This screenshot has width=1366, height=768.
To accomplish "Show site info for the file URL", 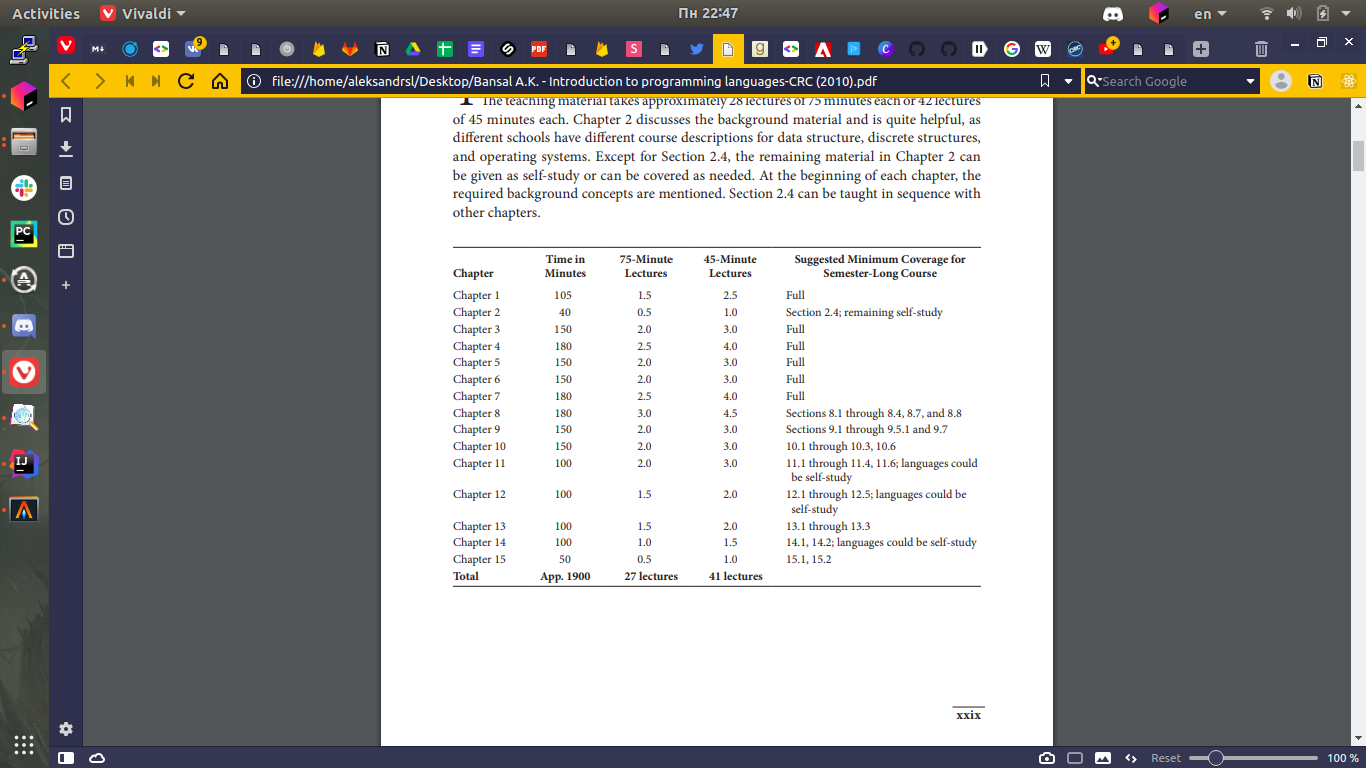I will coord(254,81).
